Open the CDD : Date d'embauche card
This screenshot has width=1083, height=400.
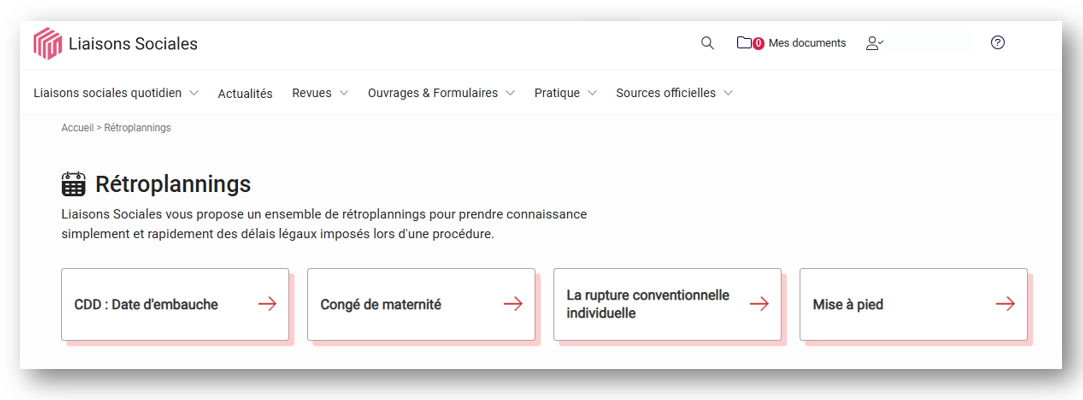tap(175, 304)
